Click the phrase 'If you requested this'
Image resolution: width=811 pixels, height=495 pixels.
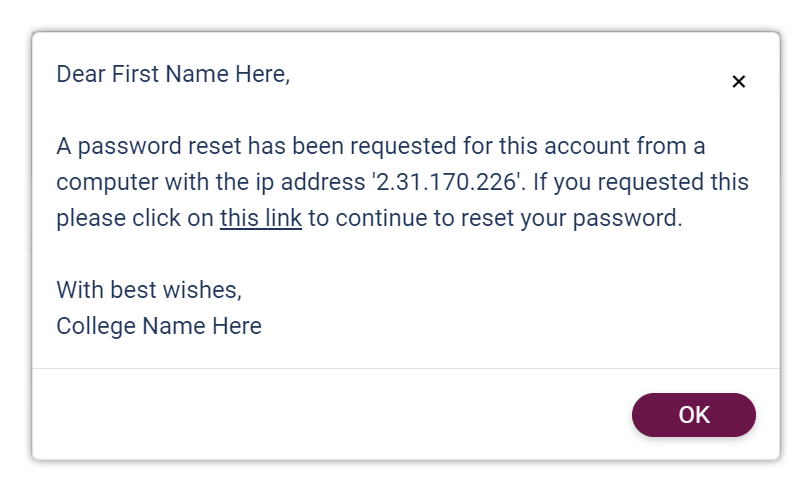(x=641, y=182)
